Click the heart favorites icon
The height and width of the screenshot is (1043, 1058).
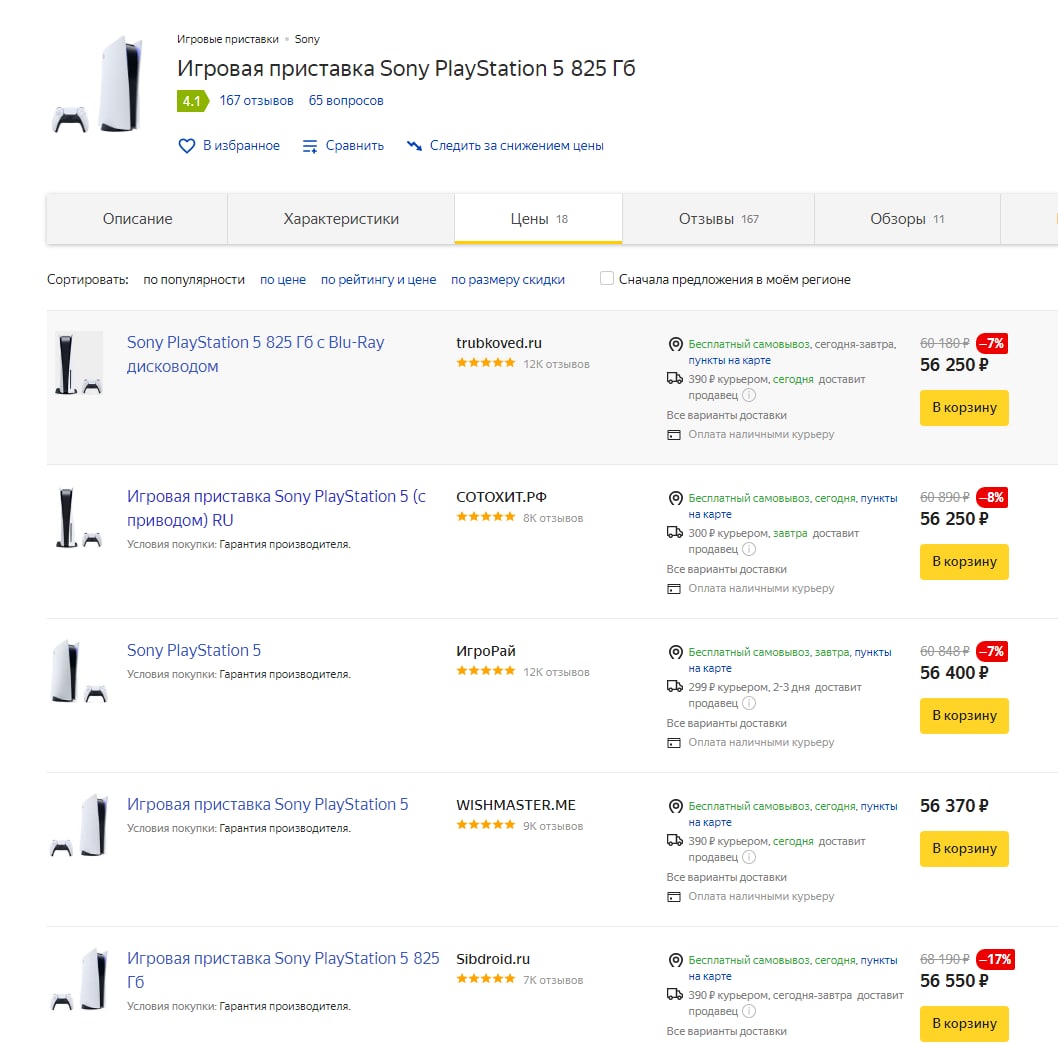186,146
